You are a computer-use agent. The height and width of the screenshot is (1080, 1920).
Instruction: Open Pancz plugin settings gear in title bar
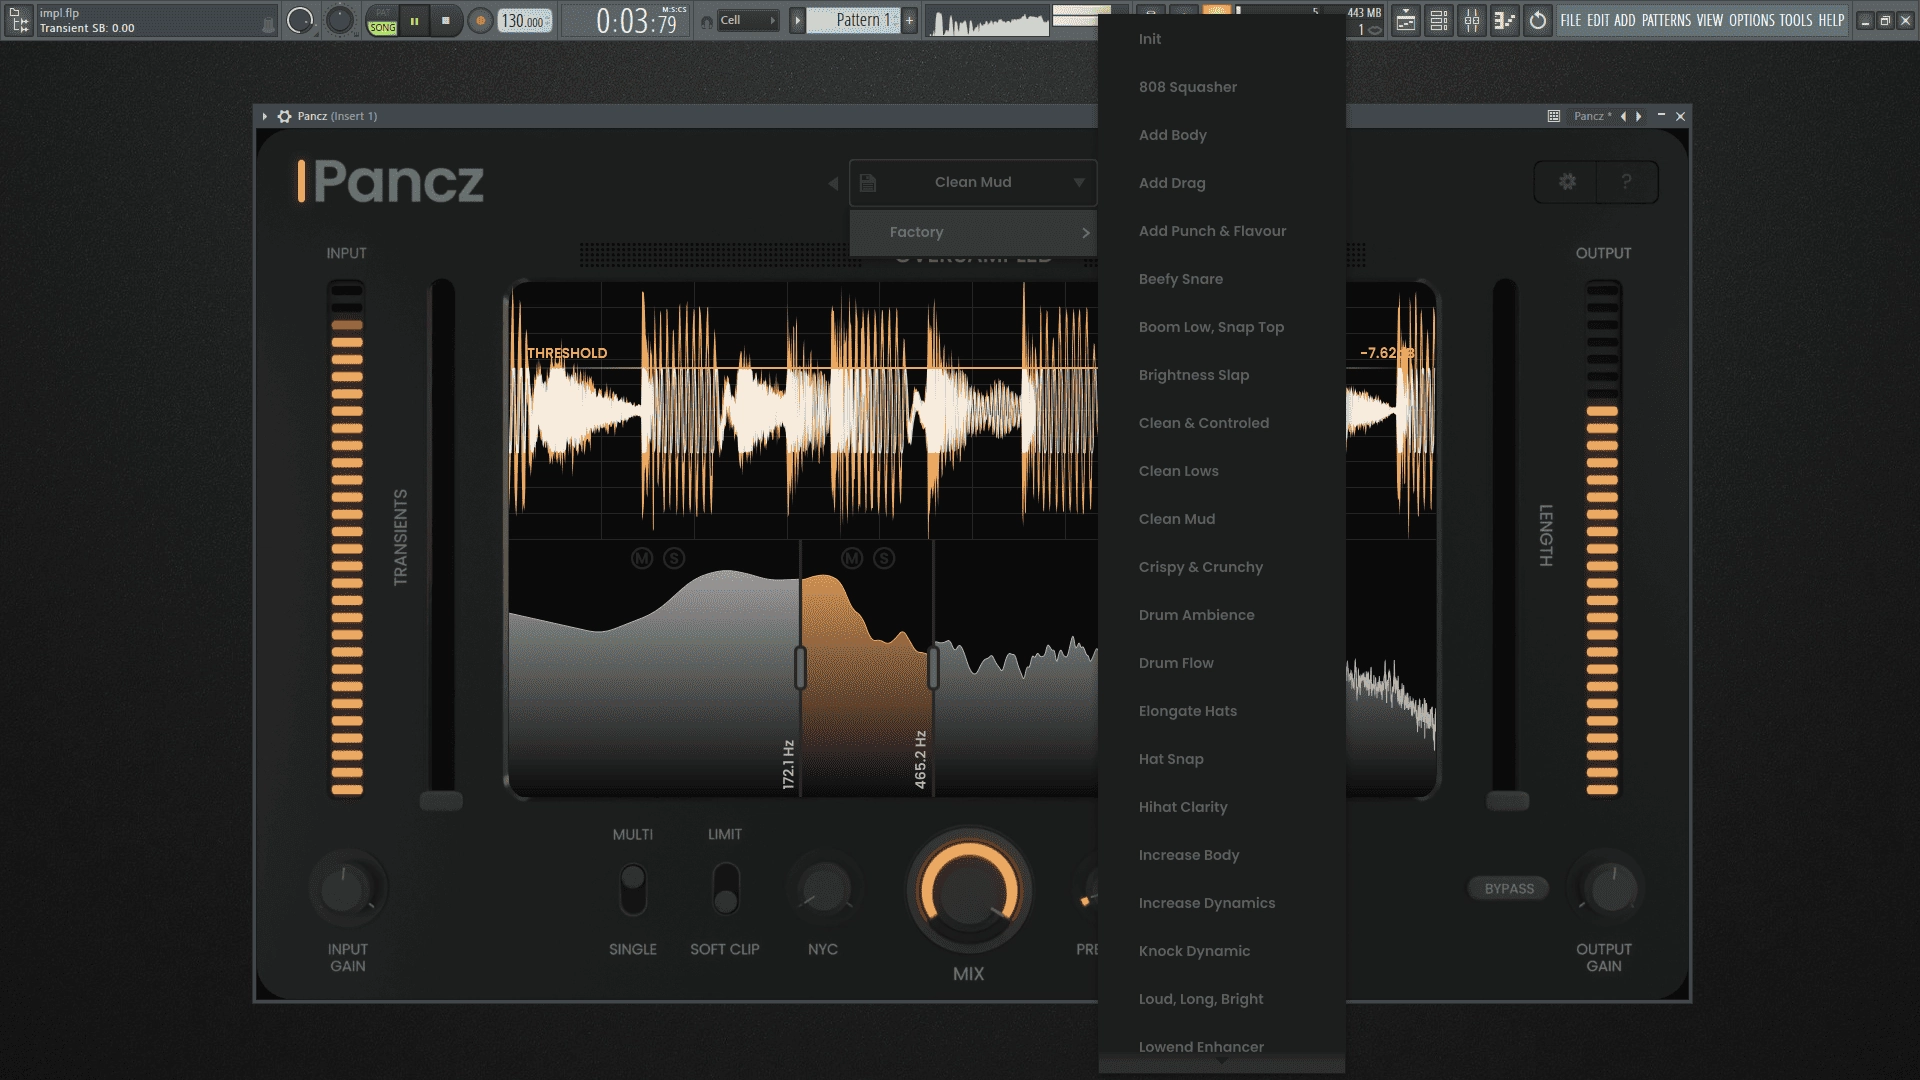click(x=284, y=116)
